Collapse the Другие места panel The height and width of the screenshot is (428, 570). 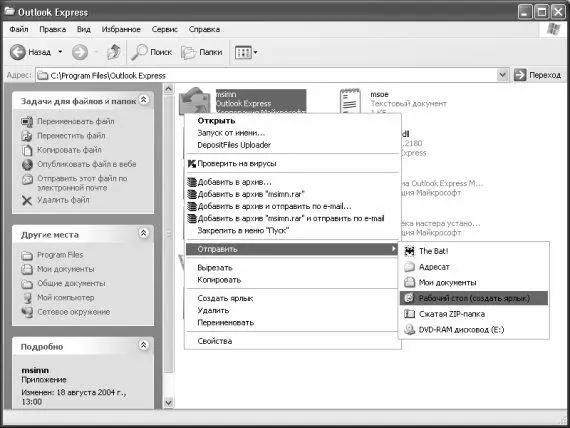(144, 233)
